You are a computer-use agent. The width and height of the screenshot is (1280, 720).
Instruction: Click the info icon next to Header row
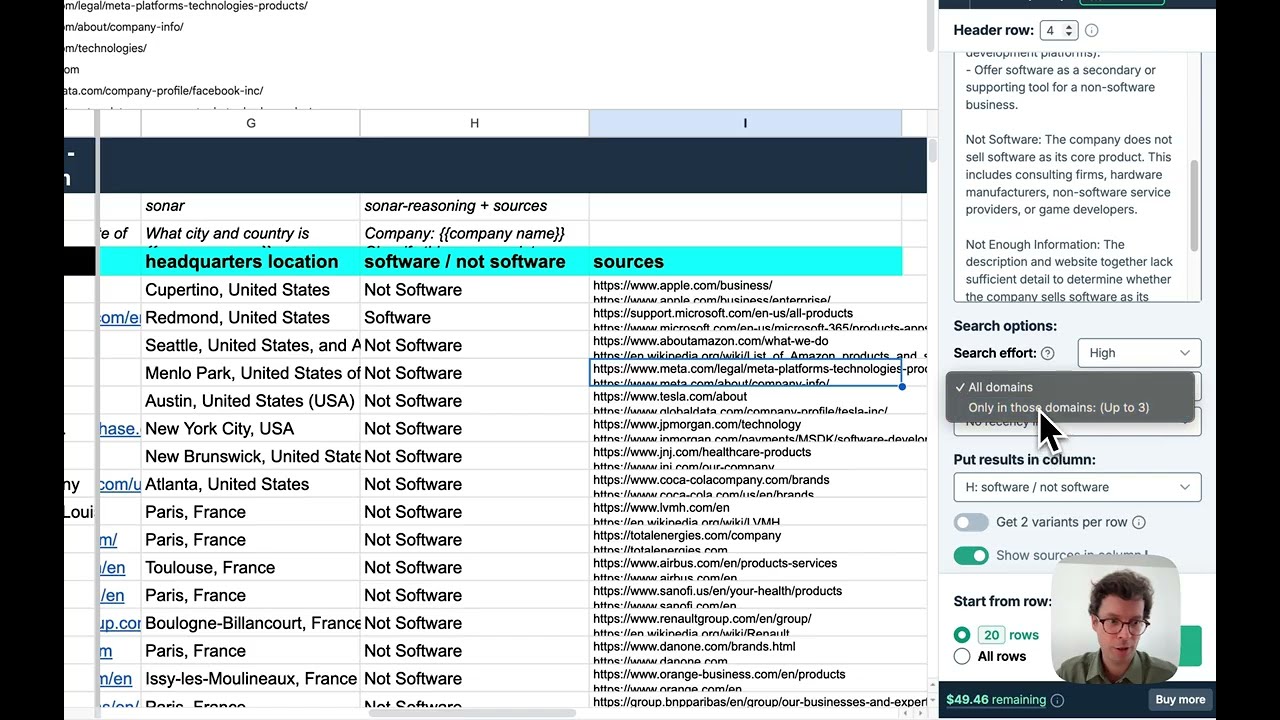point(1092,31)
